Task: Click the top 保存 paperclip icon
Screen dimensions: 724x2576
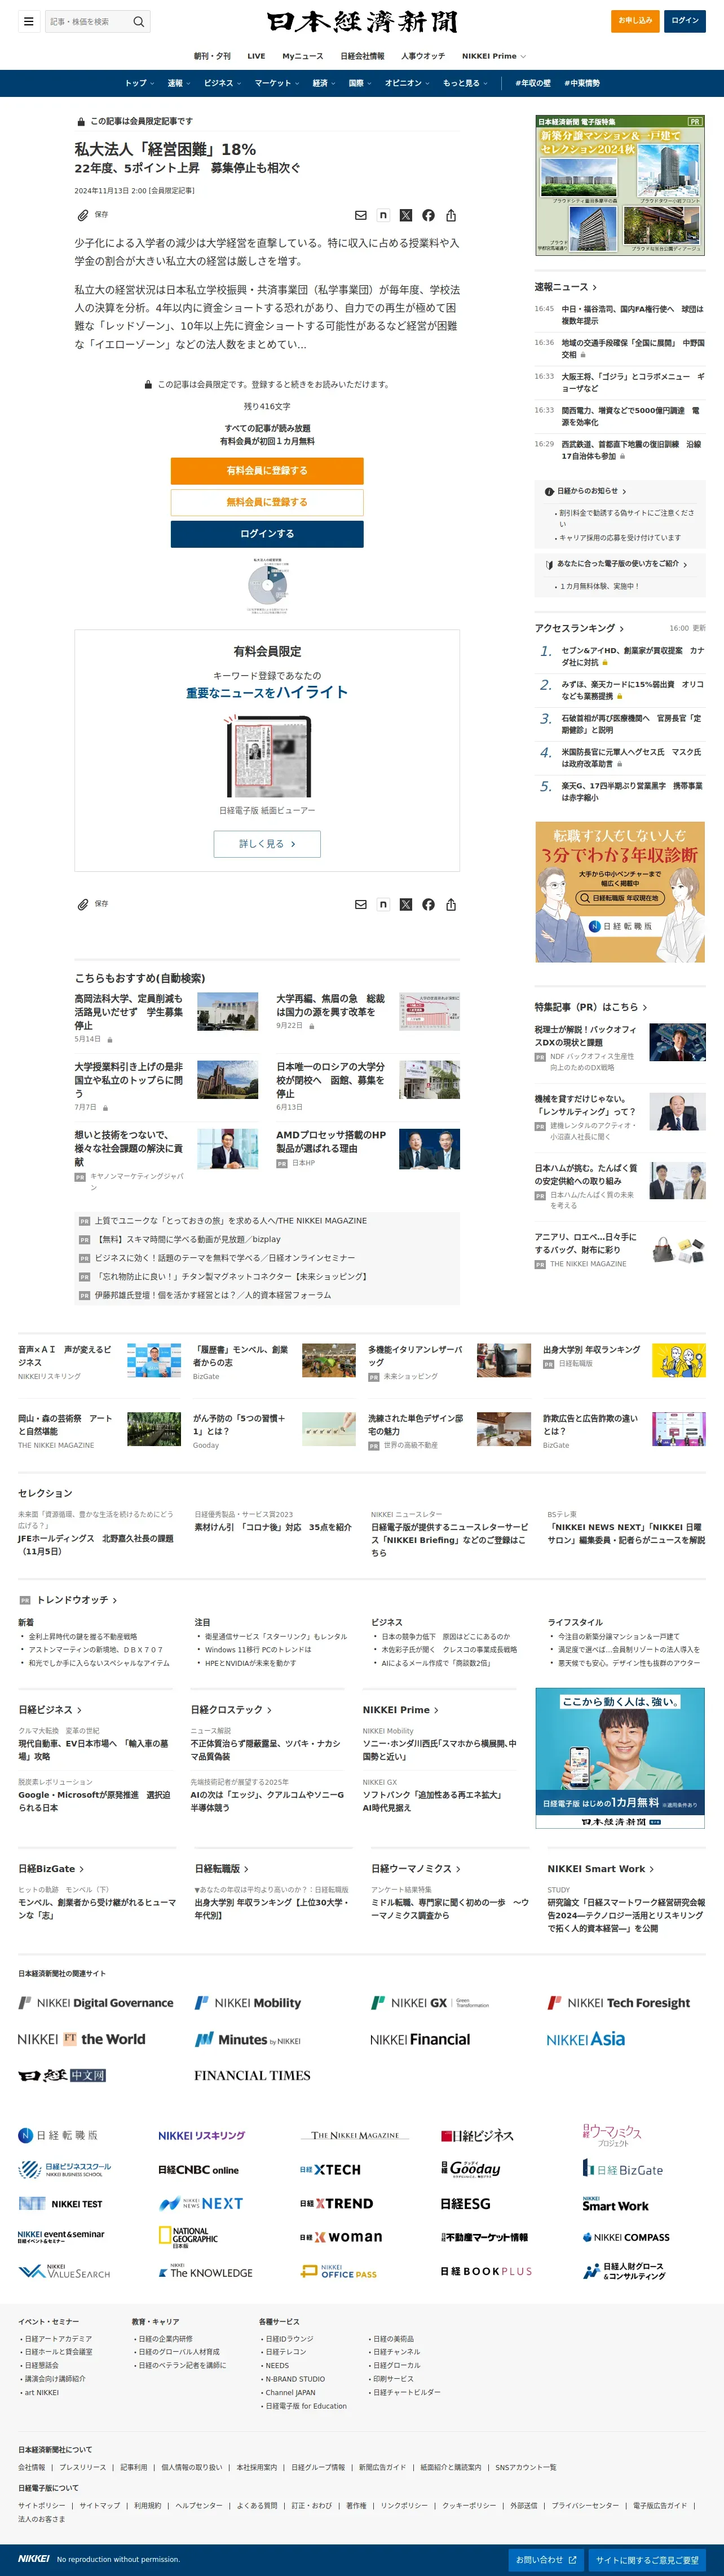Action: click(x=83, y=215)
